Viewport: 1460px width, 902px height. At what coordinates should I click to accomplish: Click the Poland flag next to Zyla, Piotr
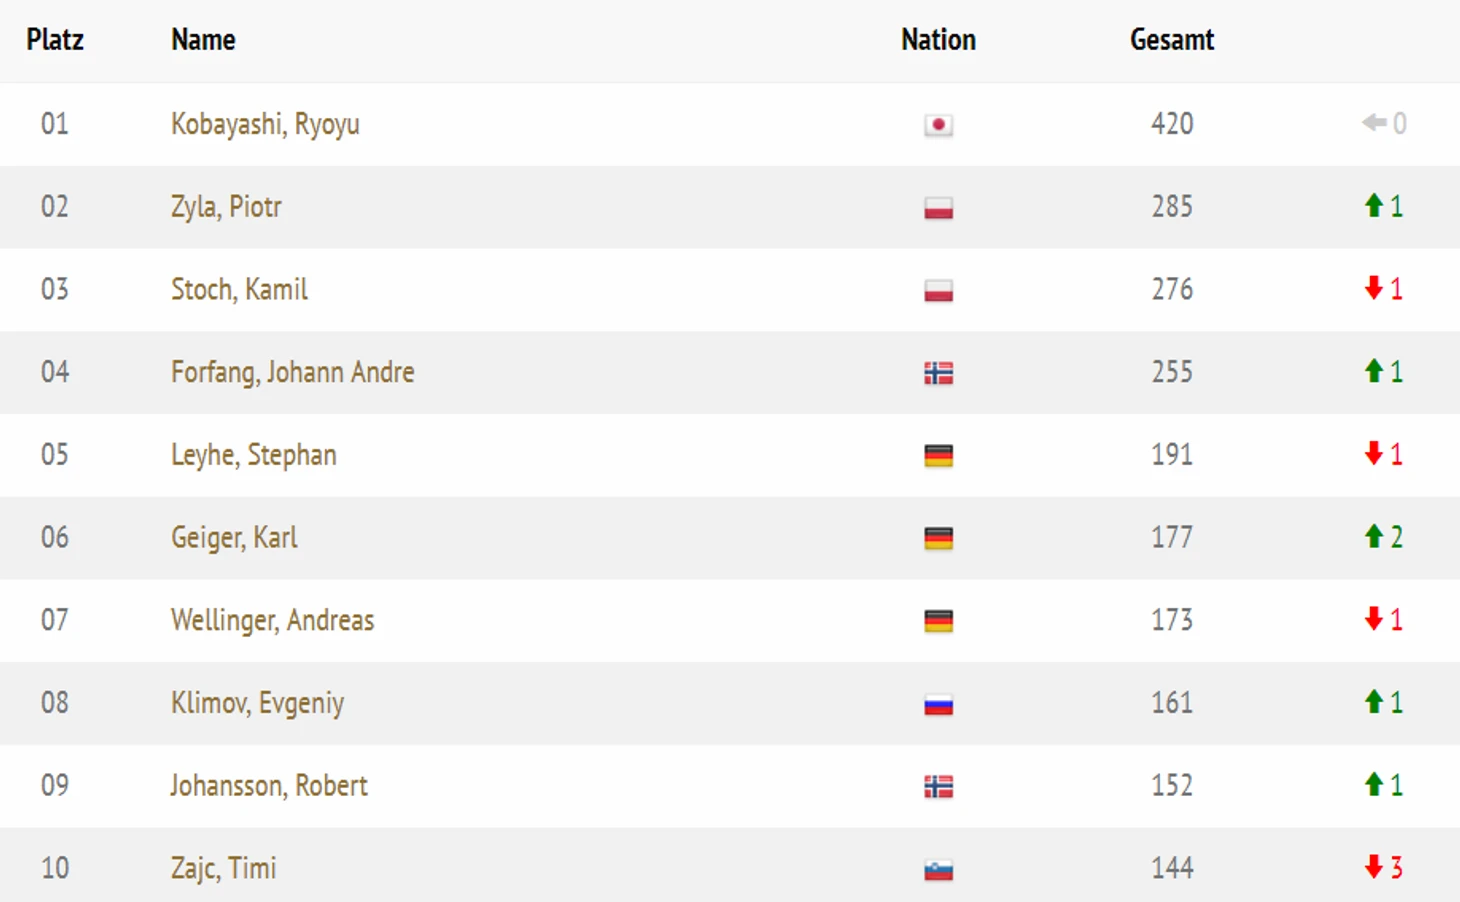[938, 208]
